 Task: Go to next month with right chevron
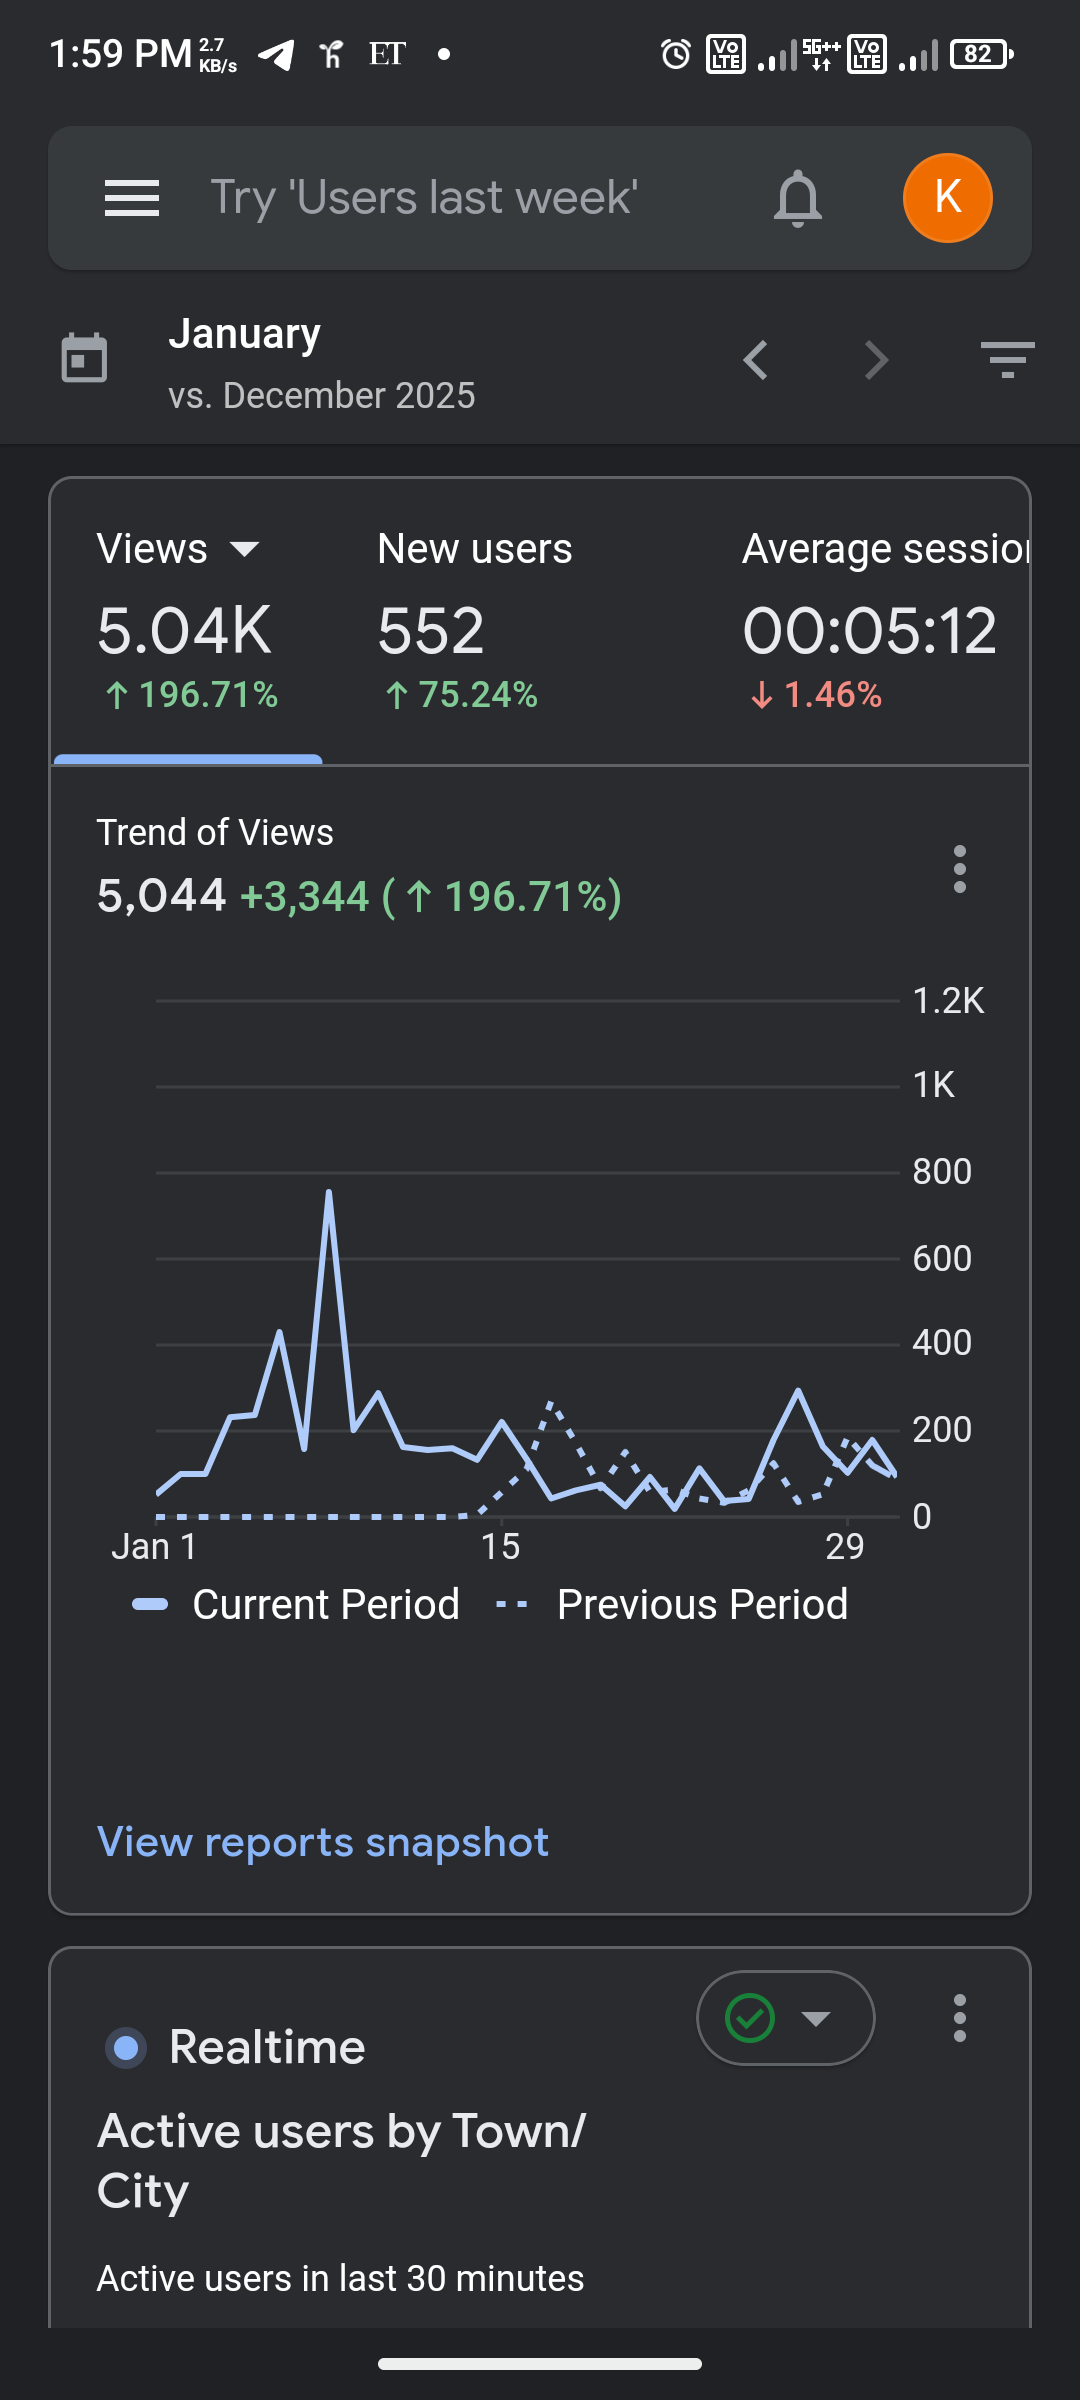876,360
